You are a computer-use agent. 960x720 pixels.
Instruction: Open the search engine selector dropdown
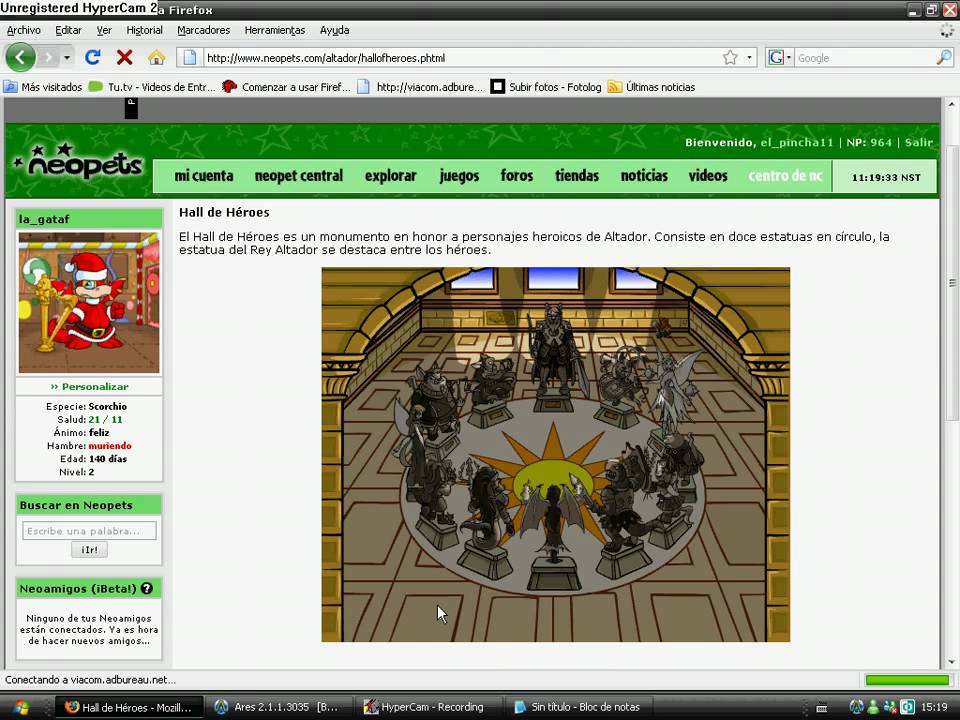(x=789, y=58)
